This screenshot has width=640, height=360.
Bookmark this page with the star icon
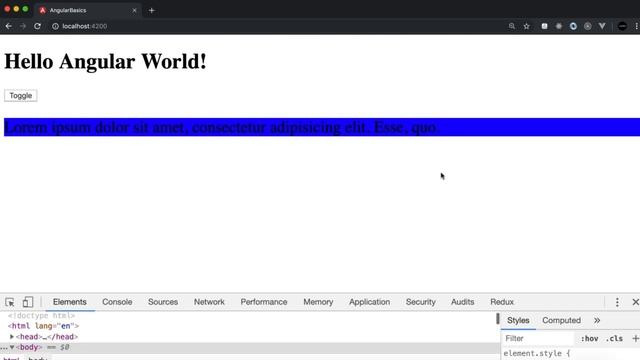(527, 26)
